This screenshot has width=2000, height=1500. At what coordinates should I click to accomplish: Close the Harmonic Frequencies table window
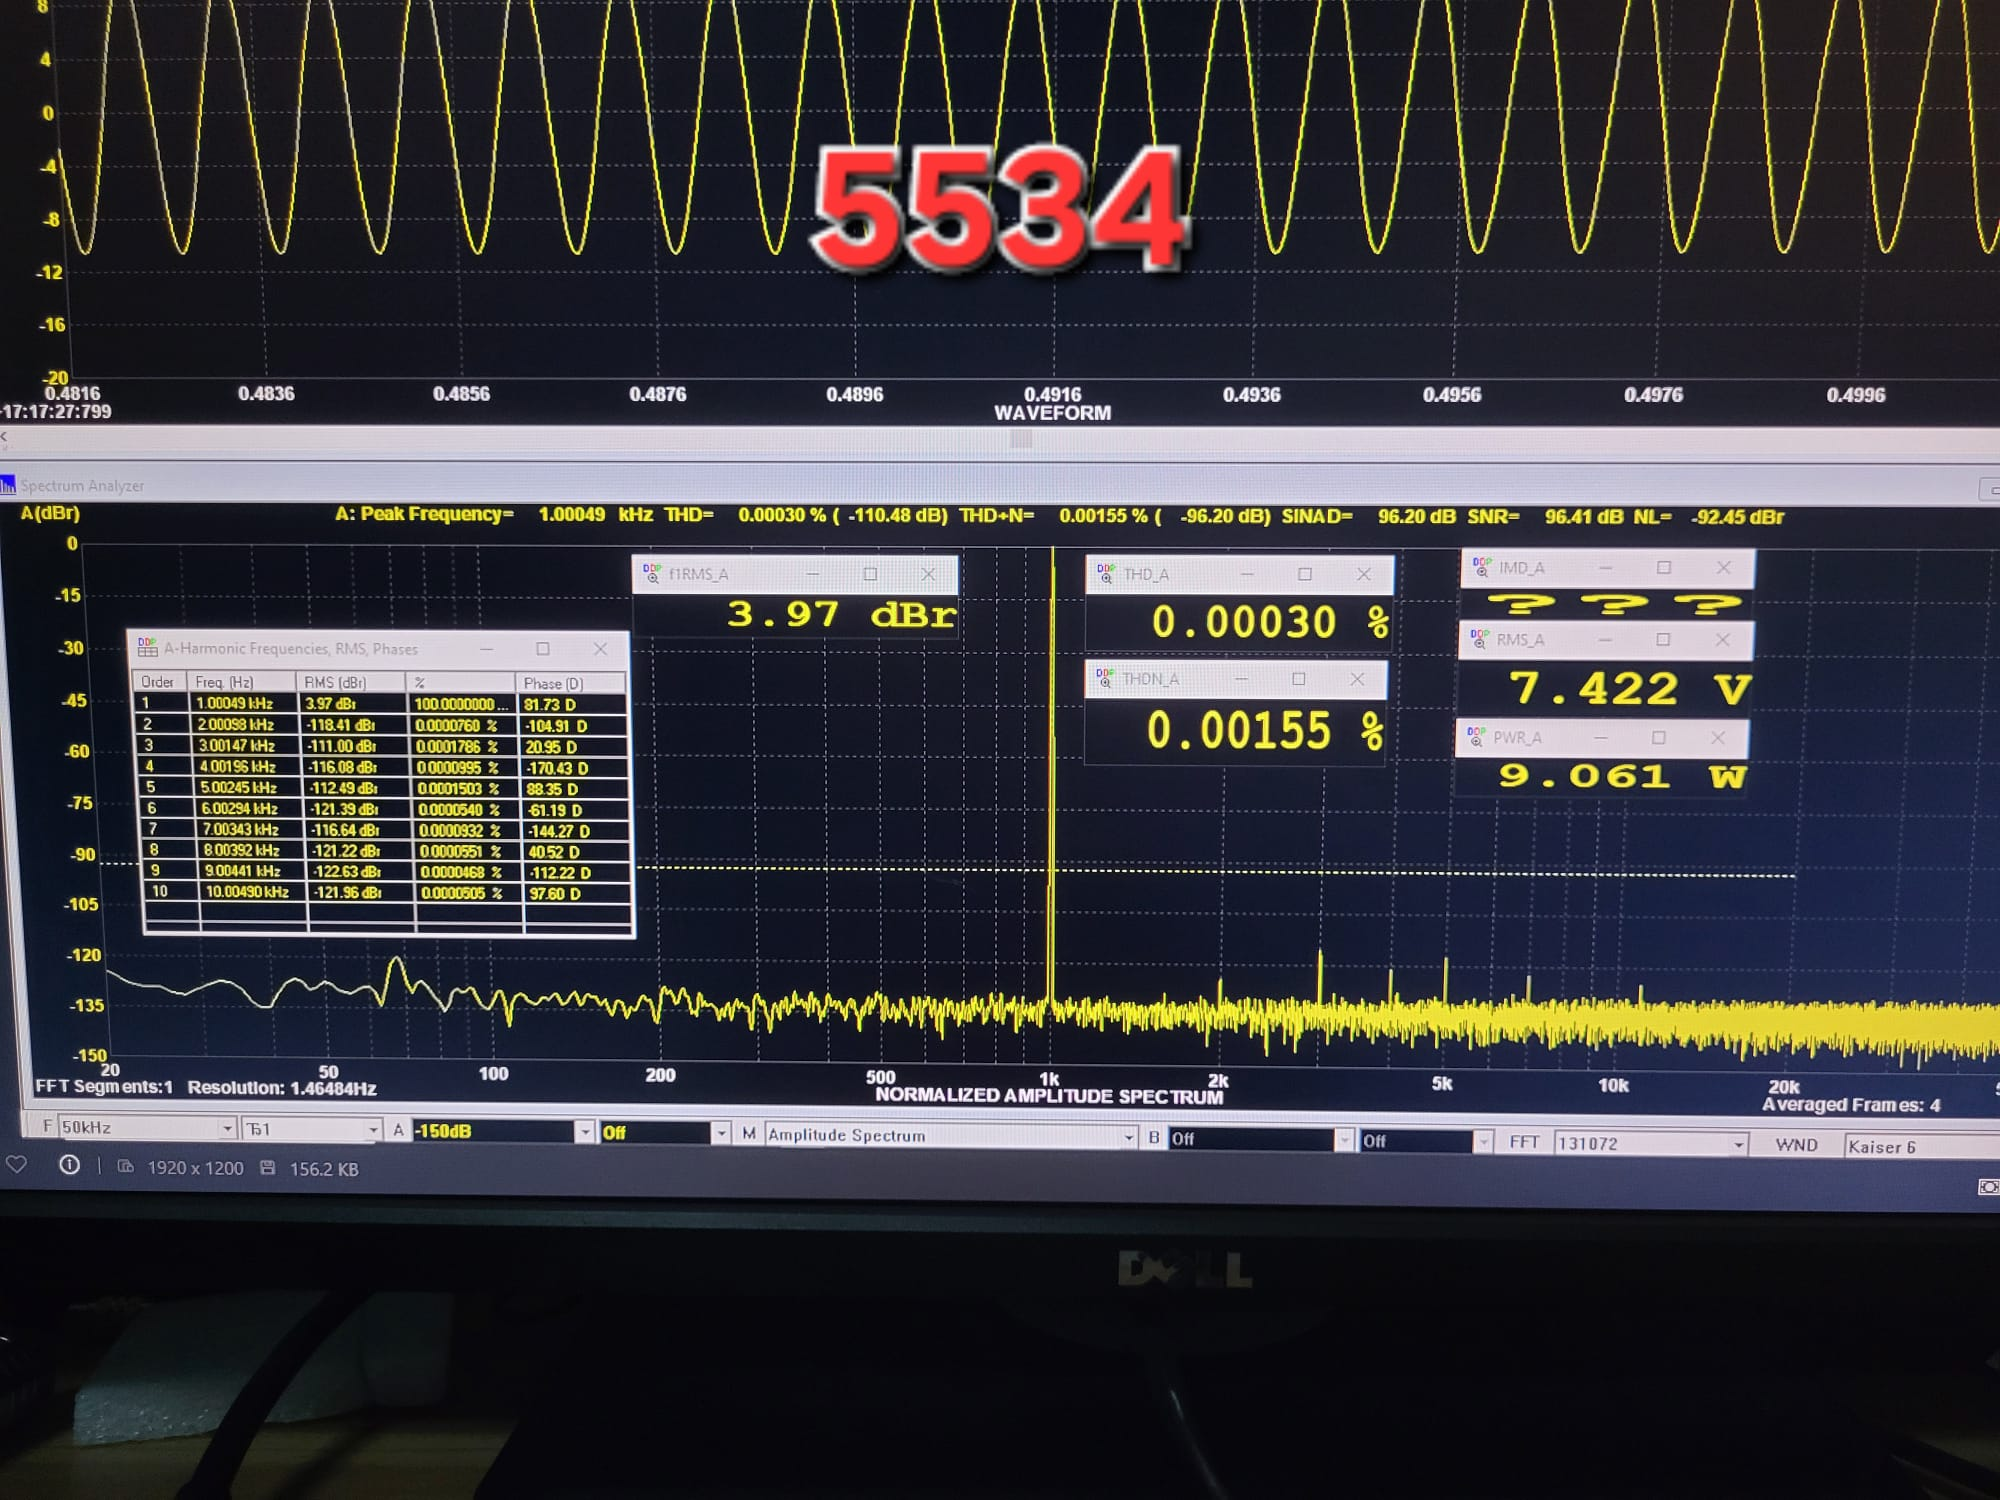(x=600, y=649)
